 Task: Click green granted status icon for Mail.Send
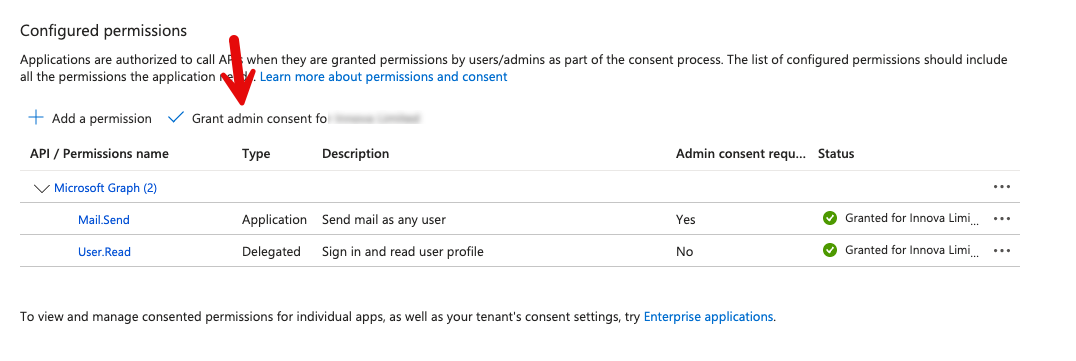[x=830, y=218]
